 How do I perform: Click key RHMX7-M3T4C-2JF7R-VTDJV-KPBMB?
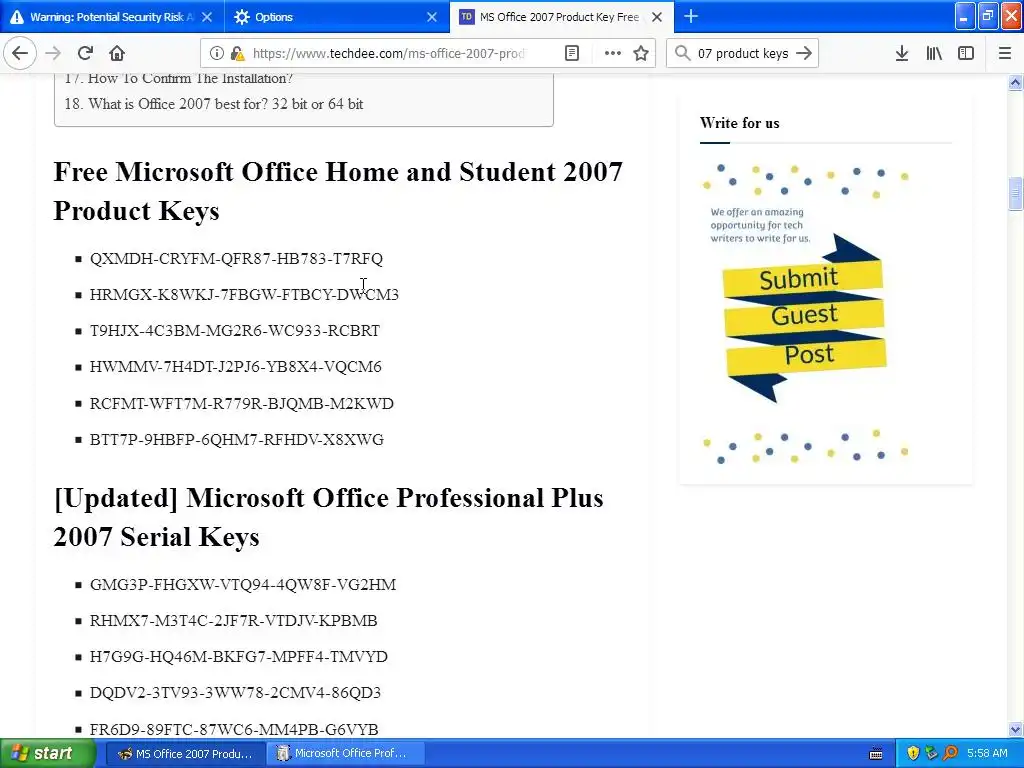234,620
